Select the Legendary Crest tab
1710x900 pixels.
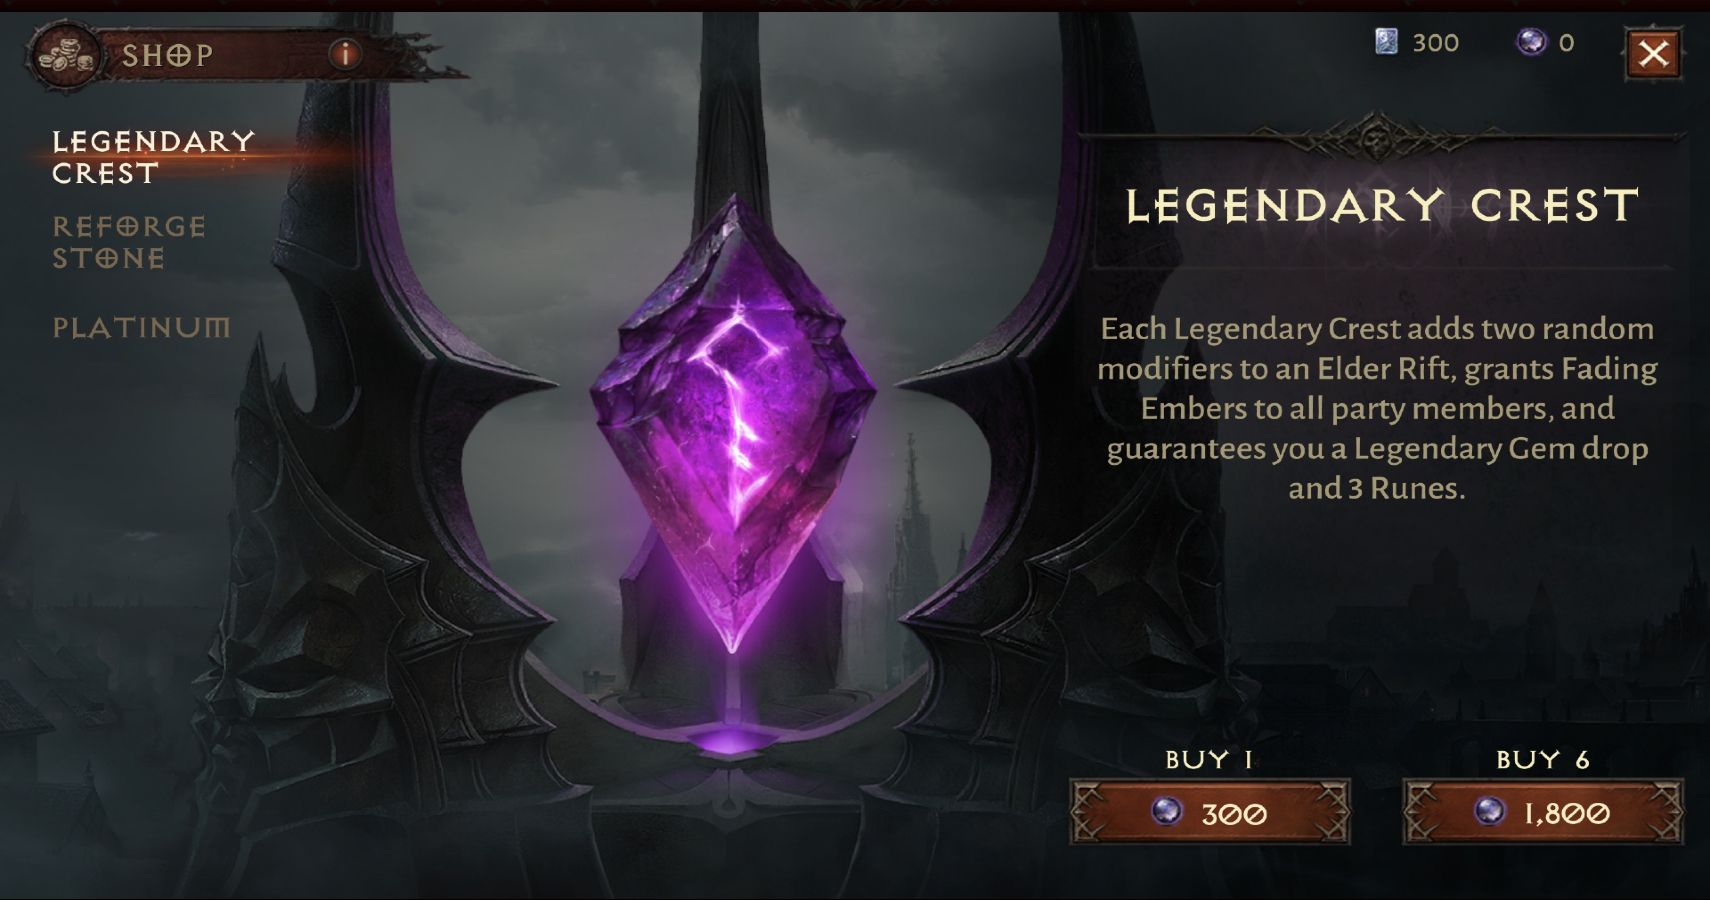154,157
